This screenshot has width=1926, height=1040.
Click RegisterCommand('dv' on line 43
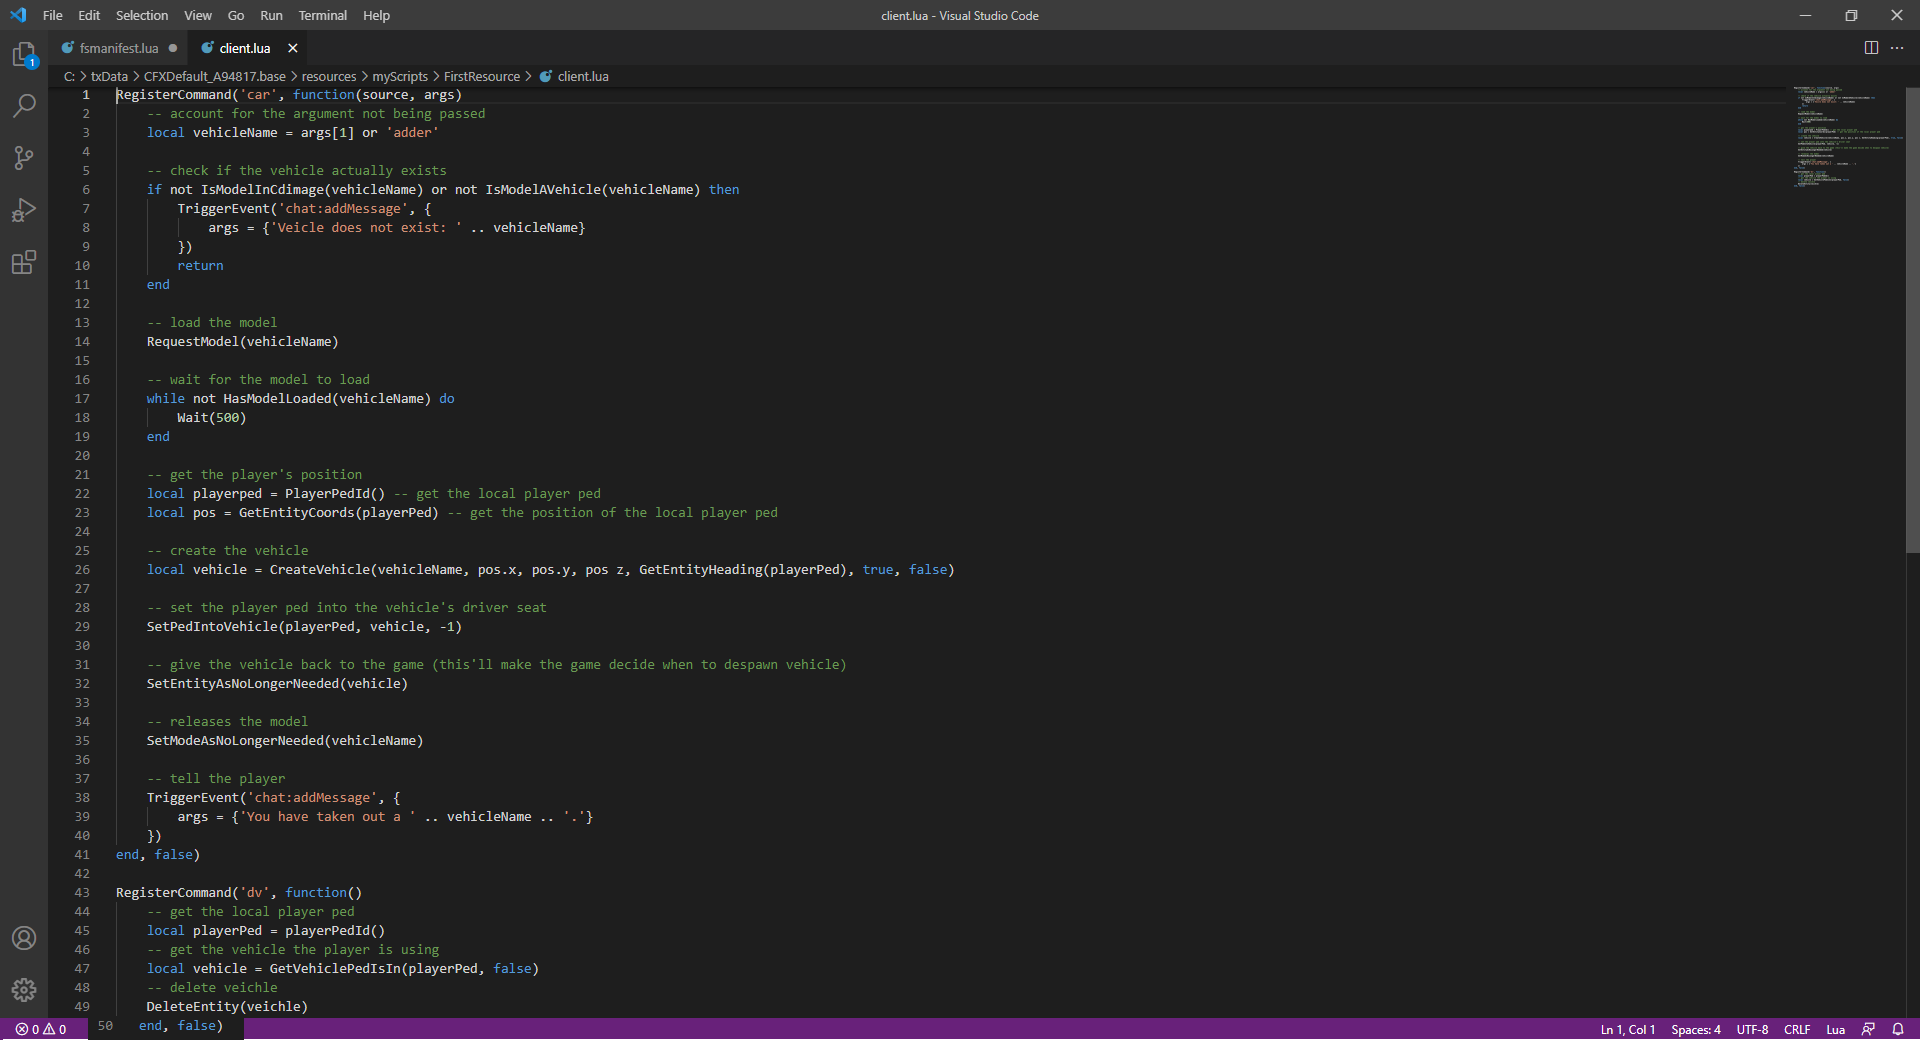(193, 892)
